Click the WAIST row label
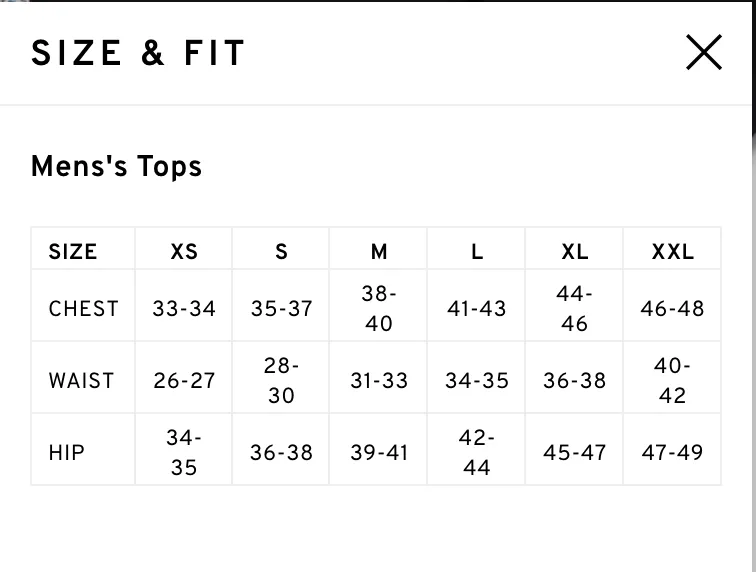 tap(81, 381)
